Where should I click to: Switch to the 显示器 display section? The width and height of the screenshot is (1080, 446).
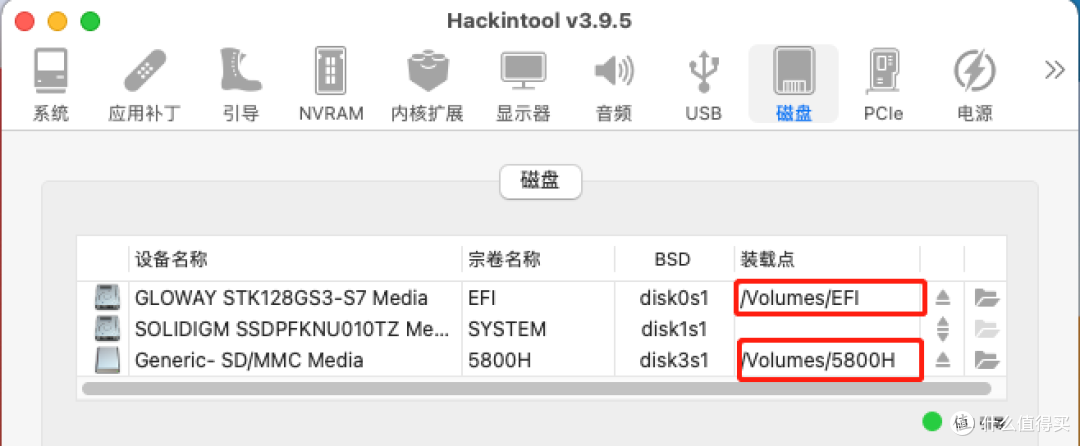click(523, 85)
